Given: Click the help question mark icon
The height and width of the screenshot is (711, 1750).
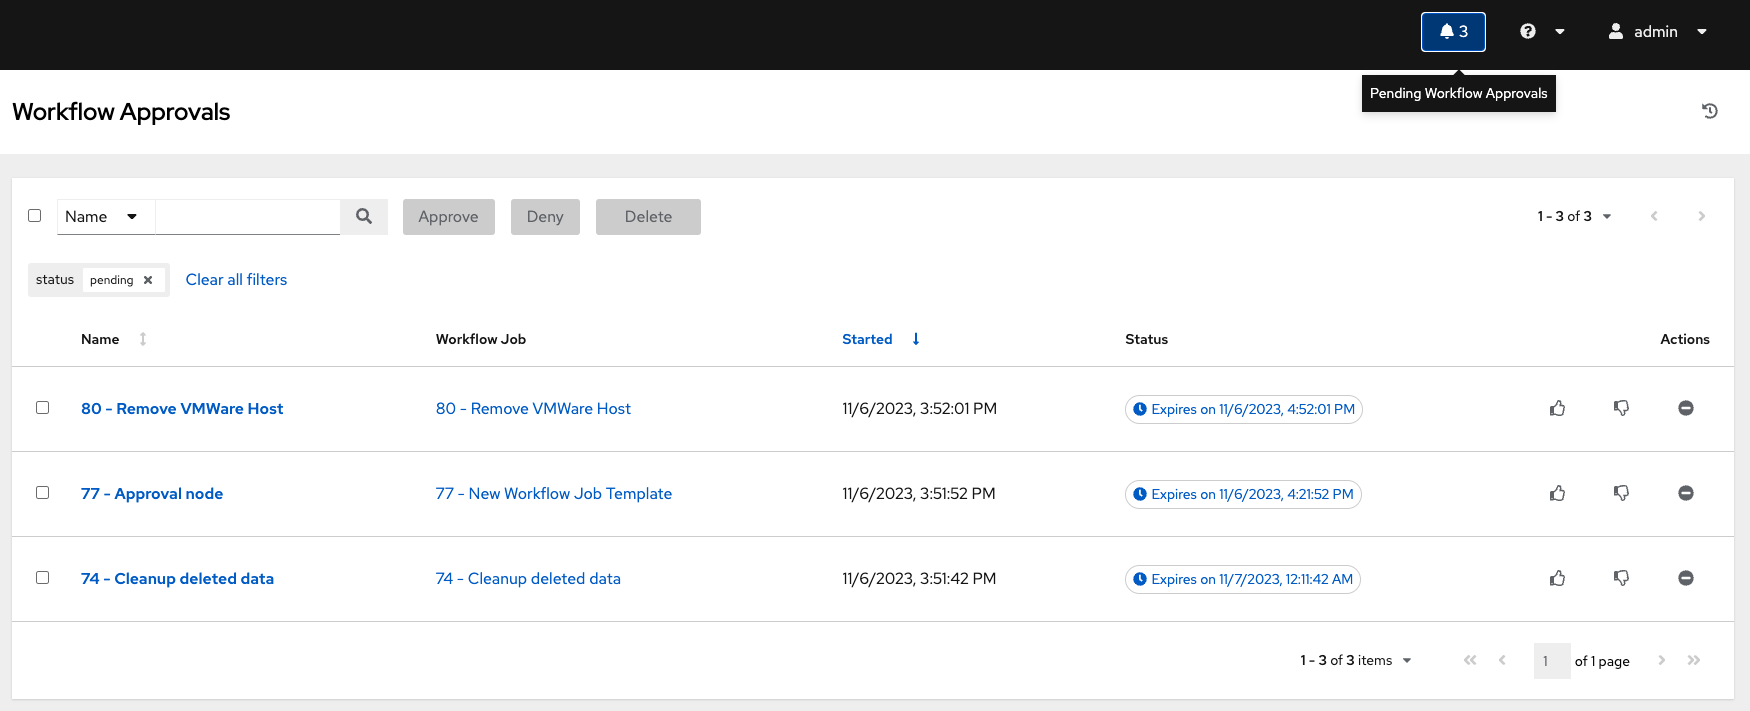Looking at the screenshot, I should pyautogui.click(x=1527, y=32).
